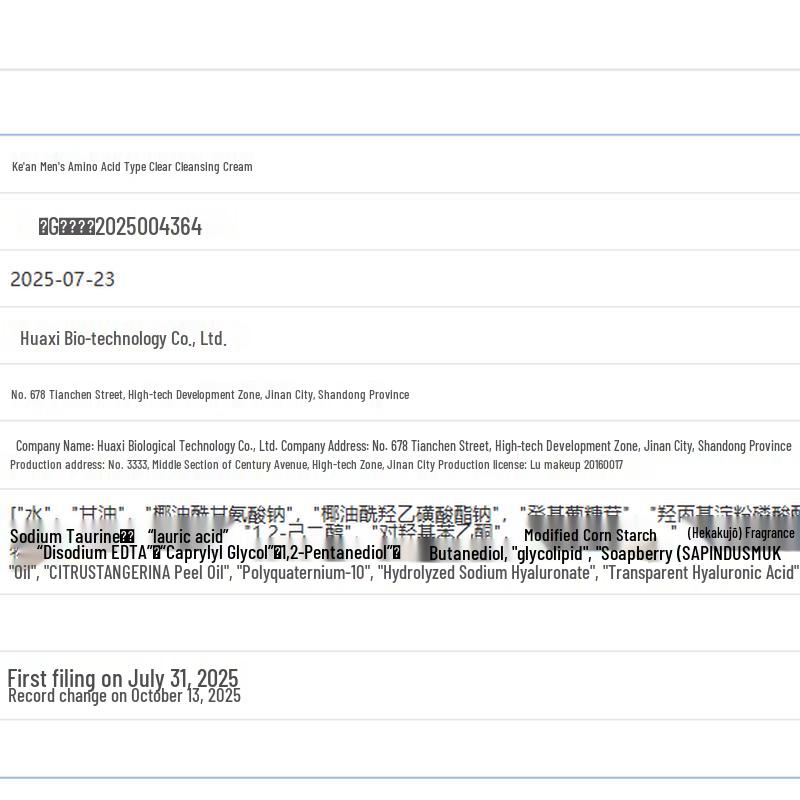
Task: Select the date 2025-07-23
Action: click(x=62, y=279)
